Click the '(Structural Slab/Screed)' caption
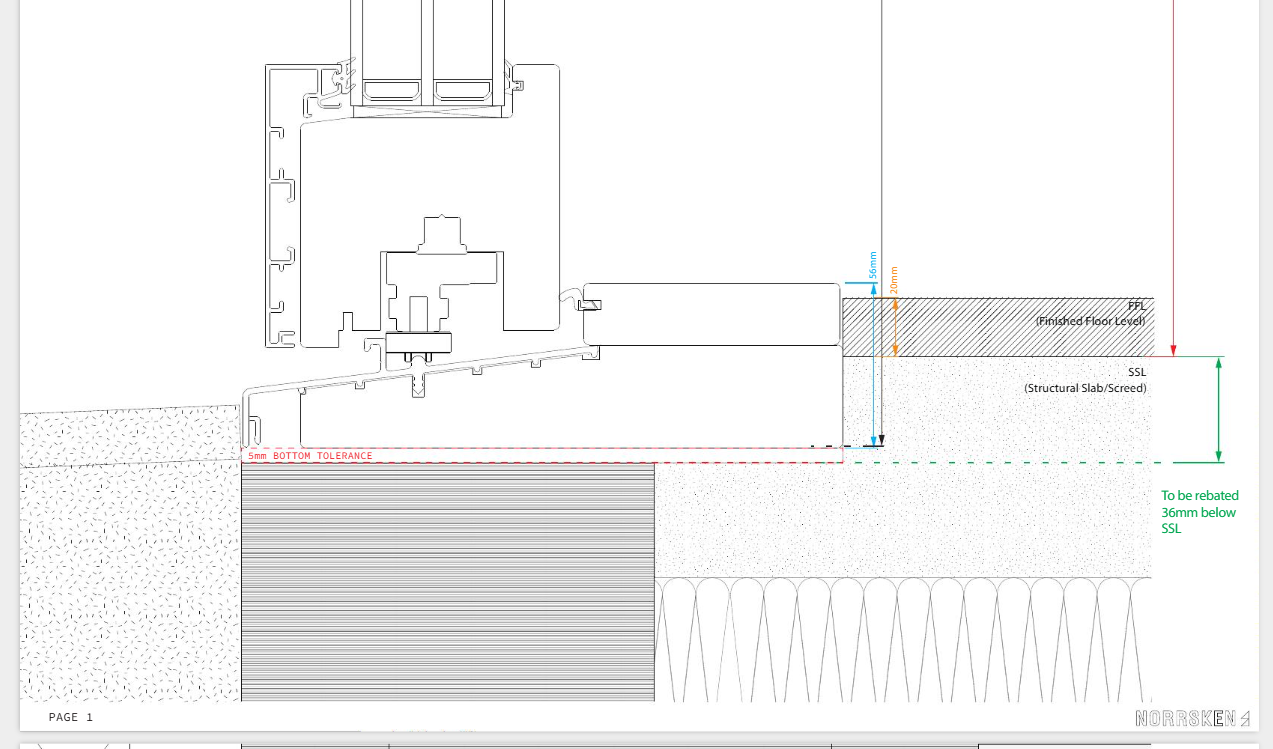This screenshot has height=749, width=1273. pyautogui.click(x=1085, y=388)
